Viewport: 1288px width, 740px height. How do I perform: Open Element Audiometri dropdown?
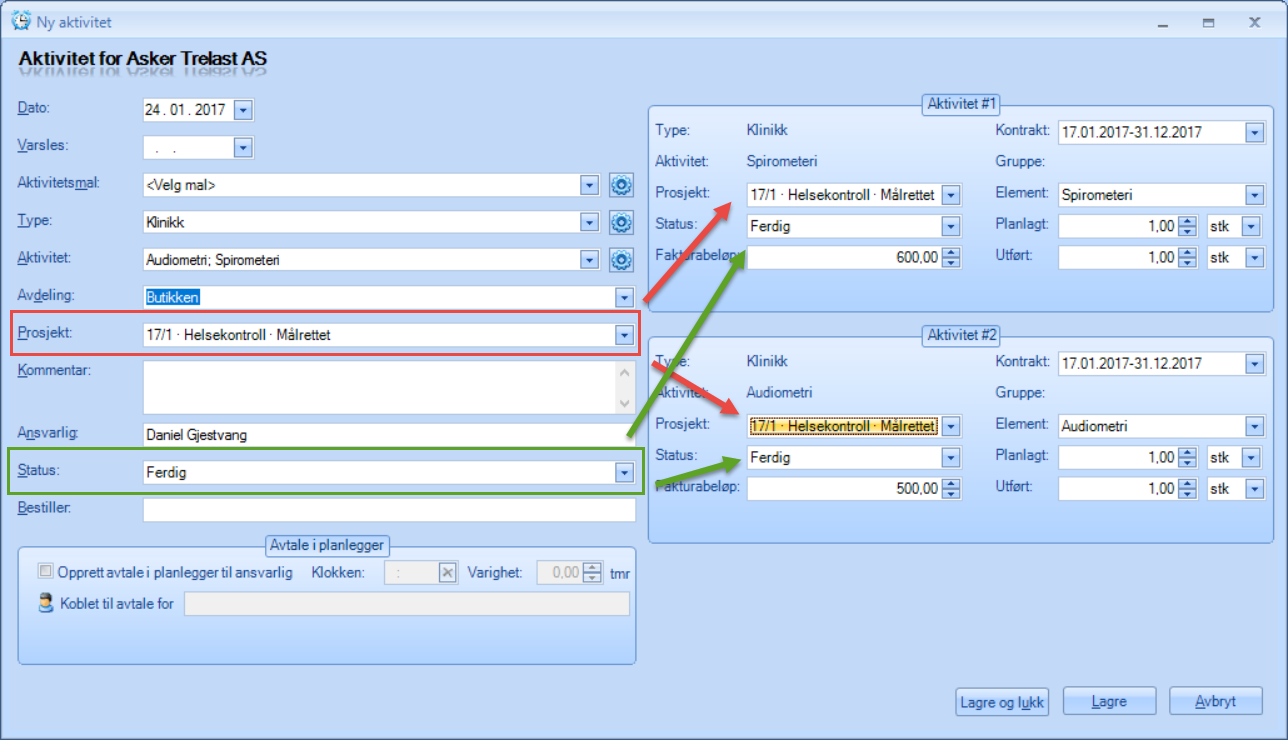pos(1255,426)
